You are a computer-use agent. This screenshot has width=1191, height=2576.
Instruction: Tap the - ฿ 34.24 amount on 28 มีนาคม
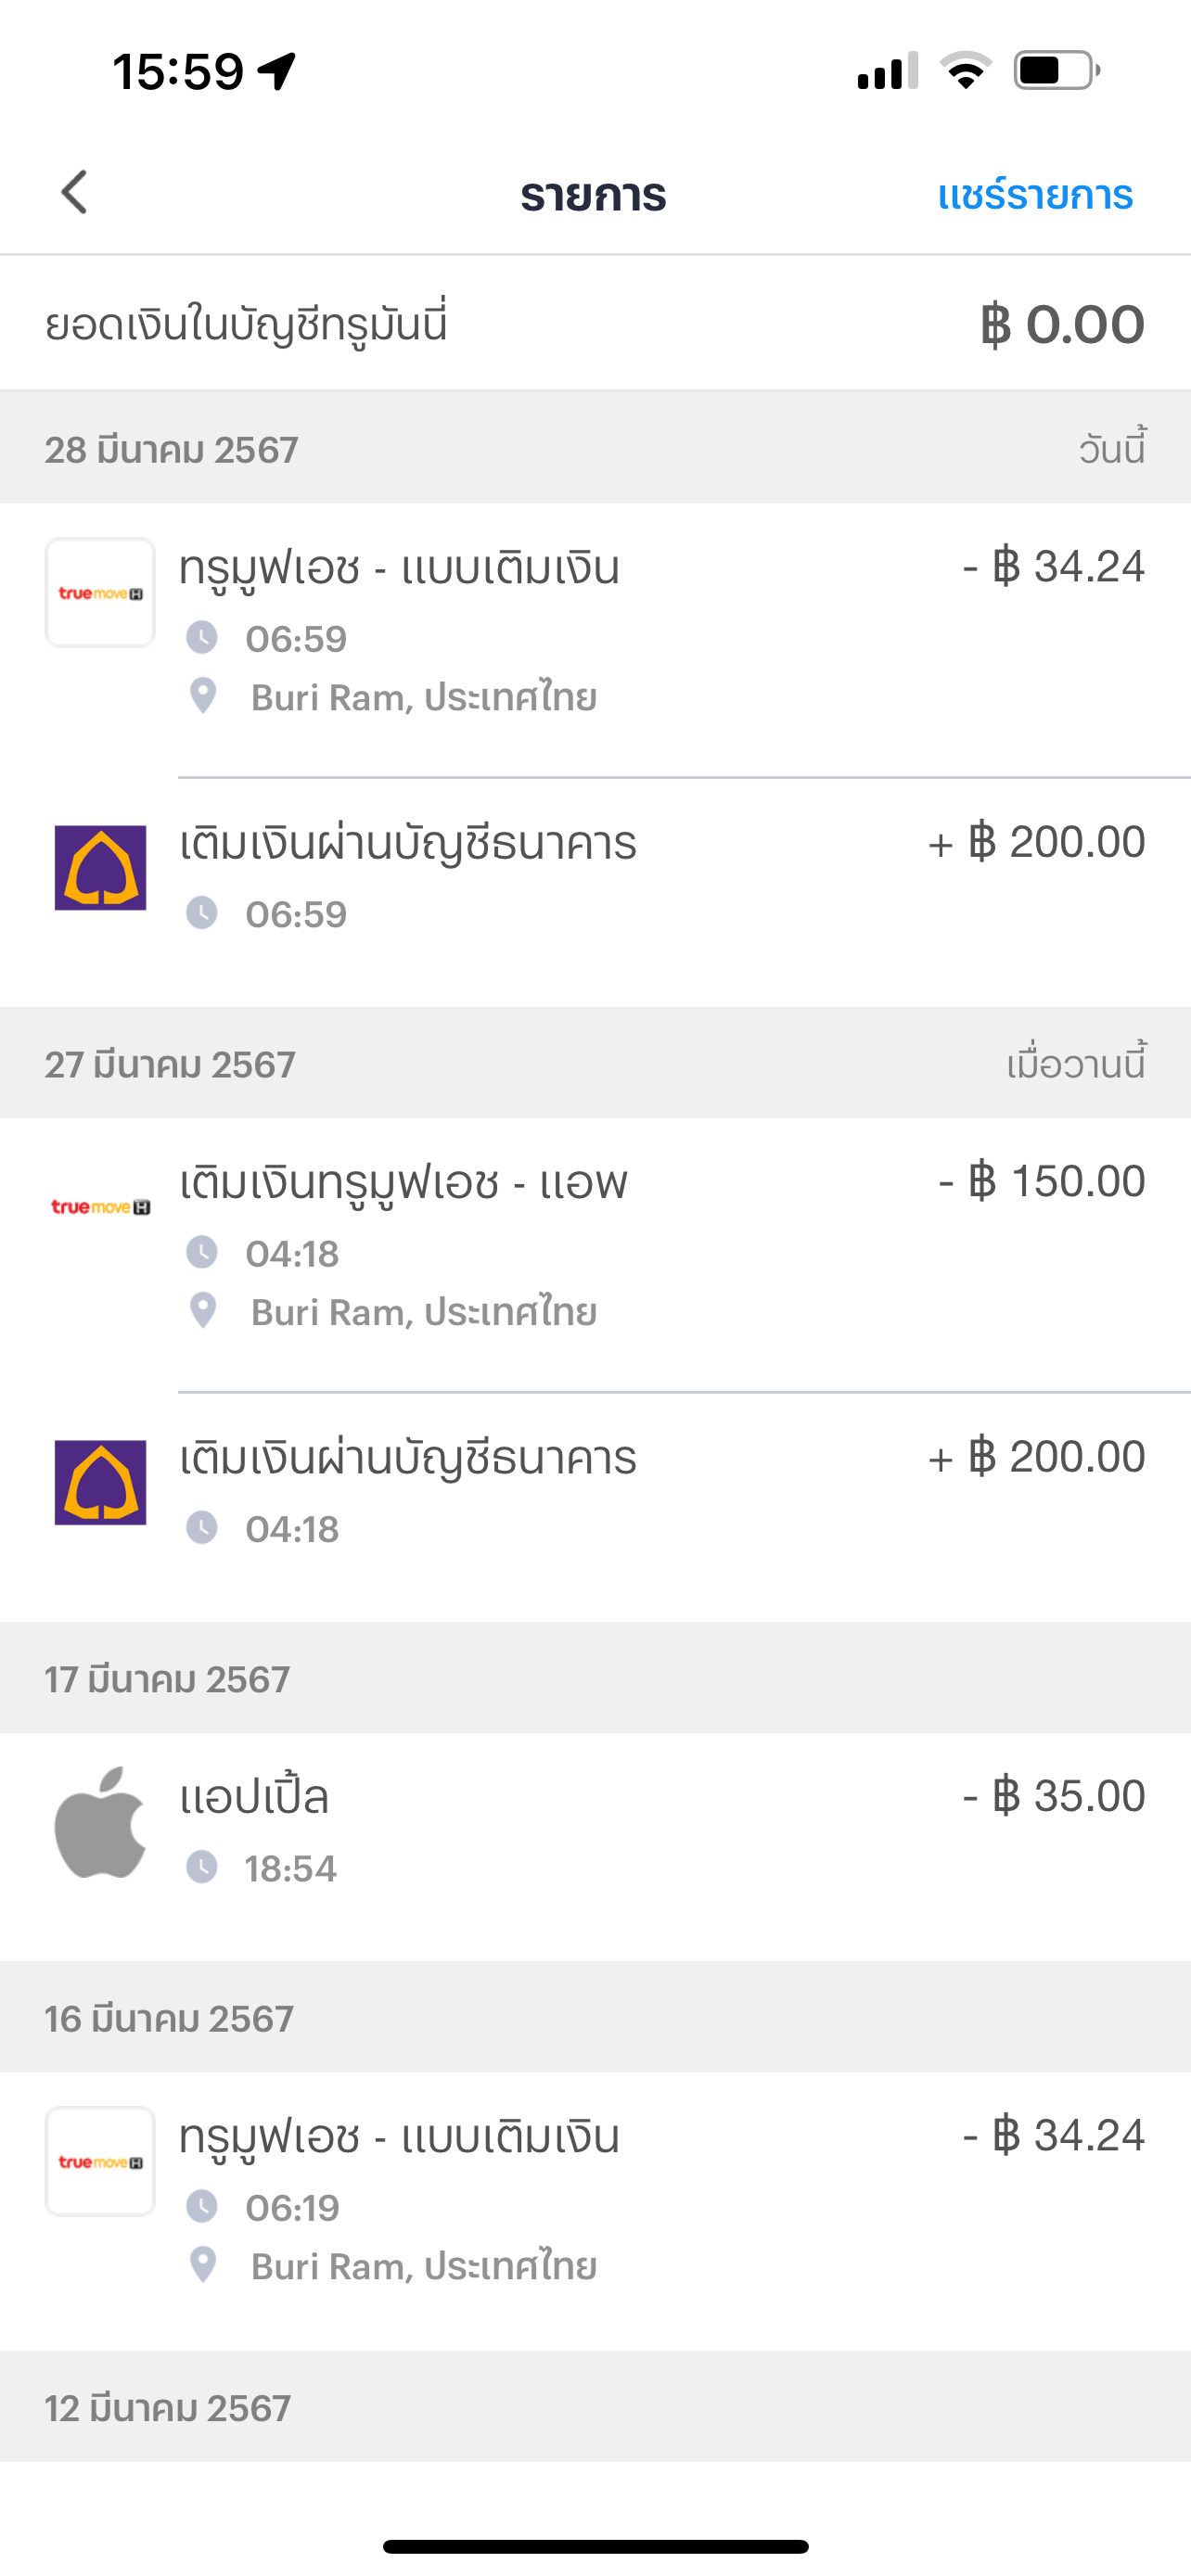(x=1053, y=567)
